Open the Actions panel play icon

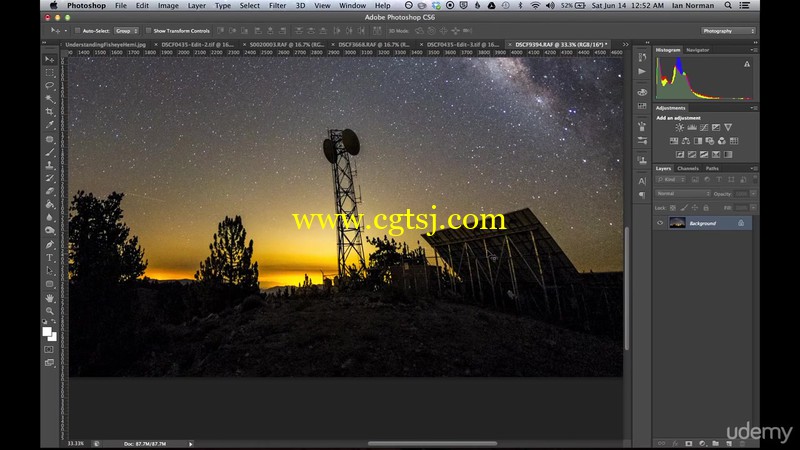(x=642, y=71)
